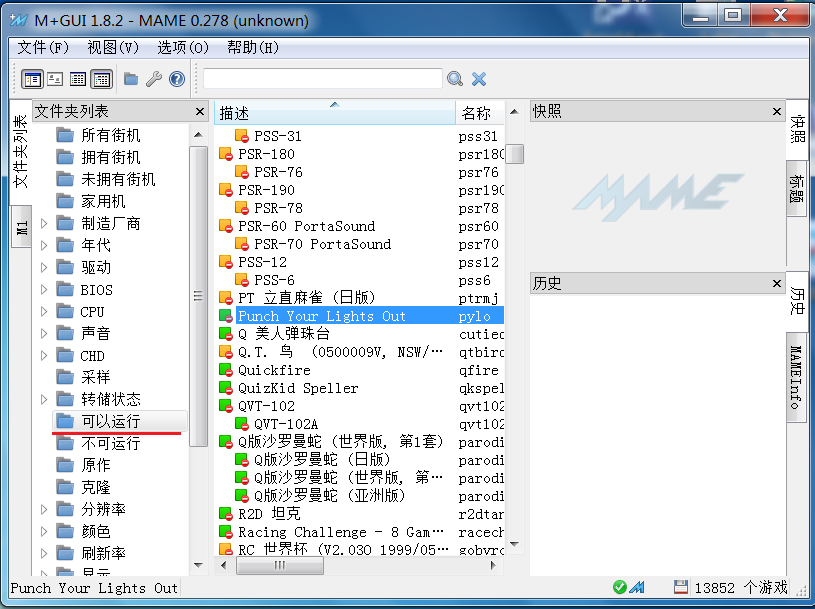Click the game list scroll up arrow

(514, 112)
